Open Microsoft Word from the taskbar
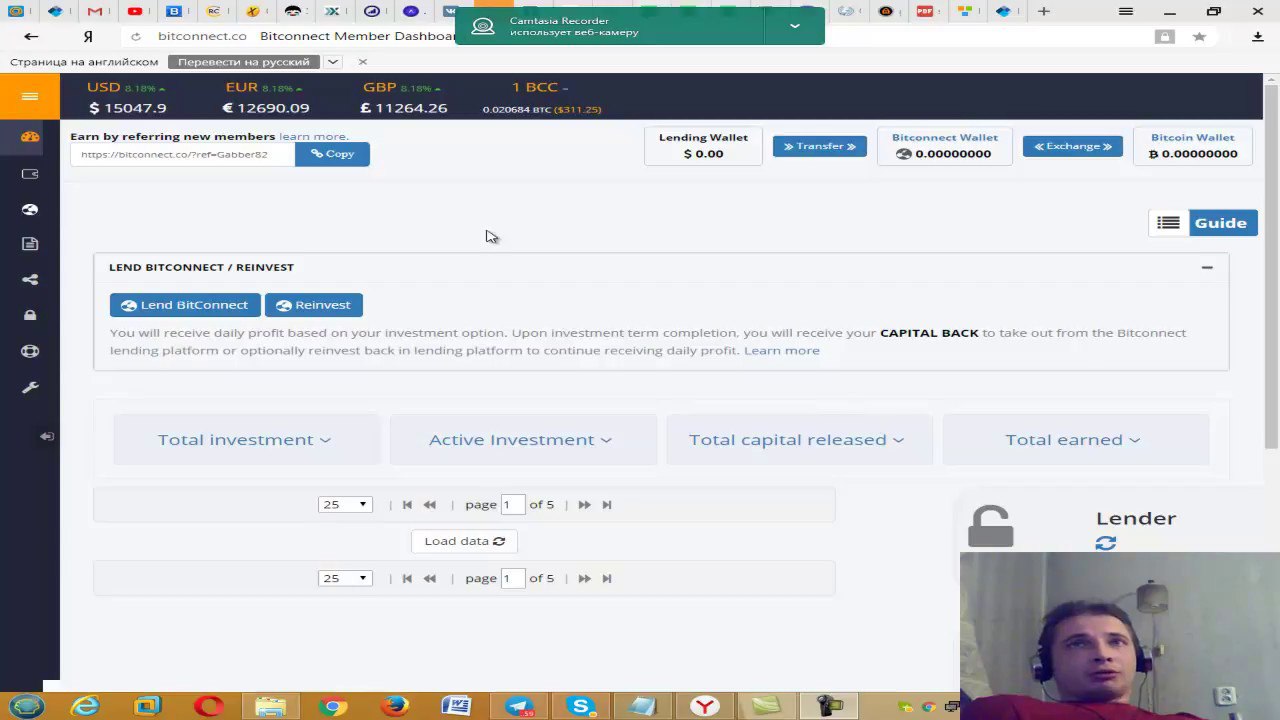 point(456,706)
